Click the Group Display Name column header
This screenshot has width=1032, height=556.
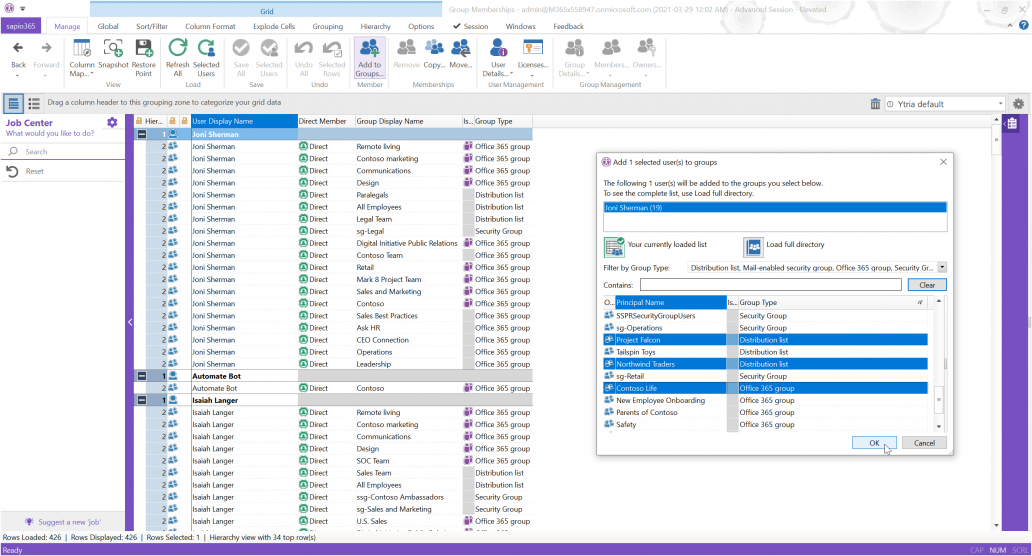[408, 121]
